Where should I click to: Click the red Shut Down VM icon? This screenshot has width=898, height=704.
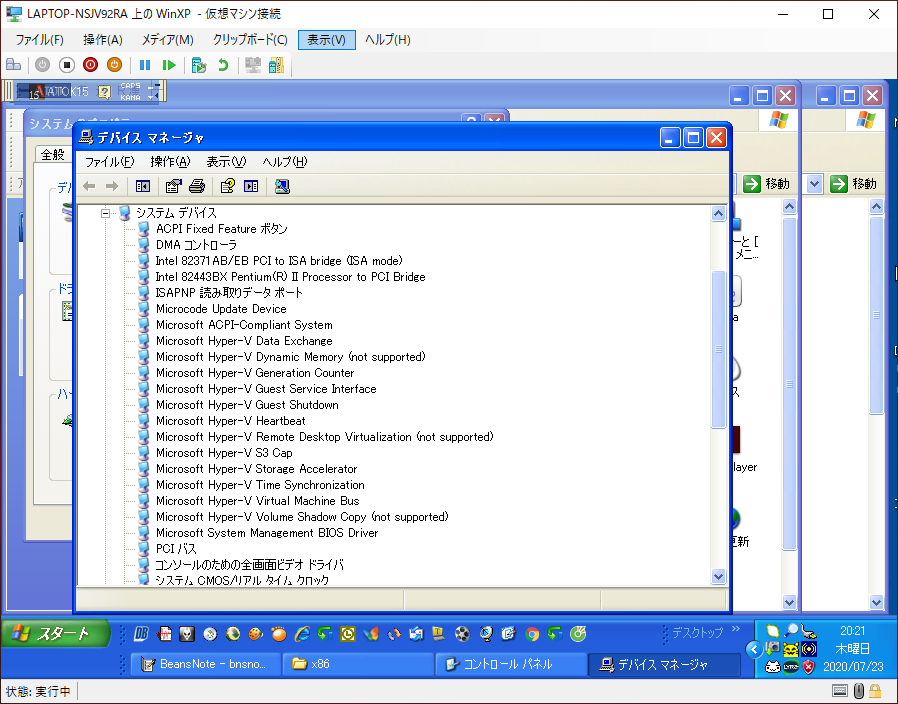90,65
